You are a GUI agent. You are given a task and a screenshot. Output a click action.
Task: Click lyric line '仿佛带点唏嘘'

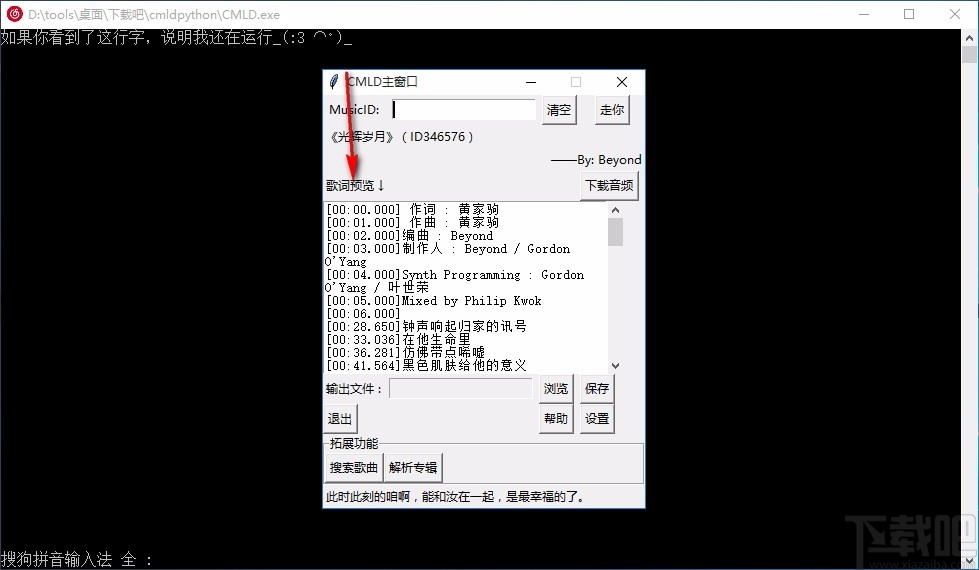[443, 353]
